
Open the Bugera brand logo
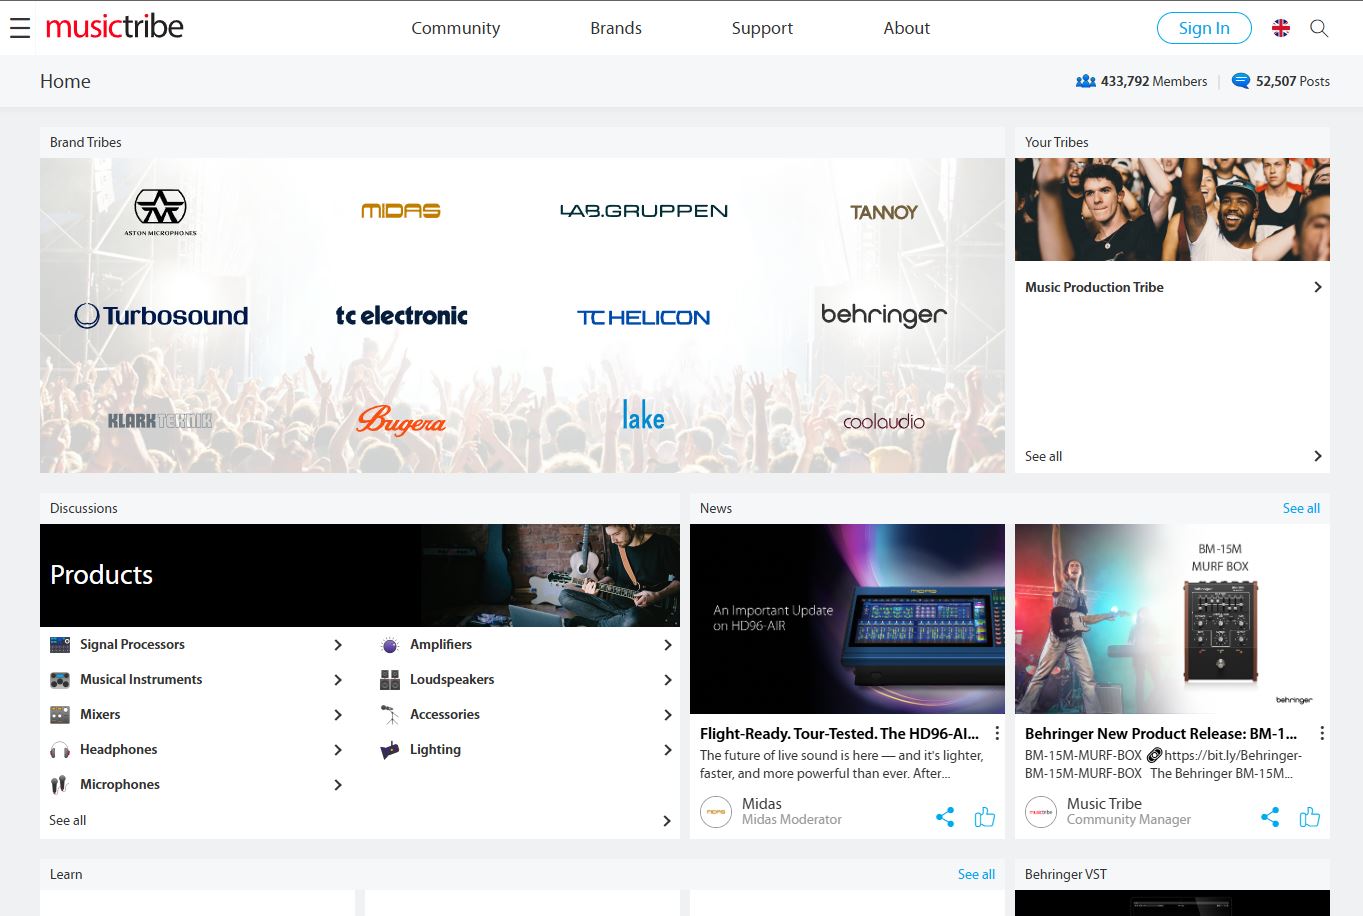point(401,420)
